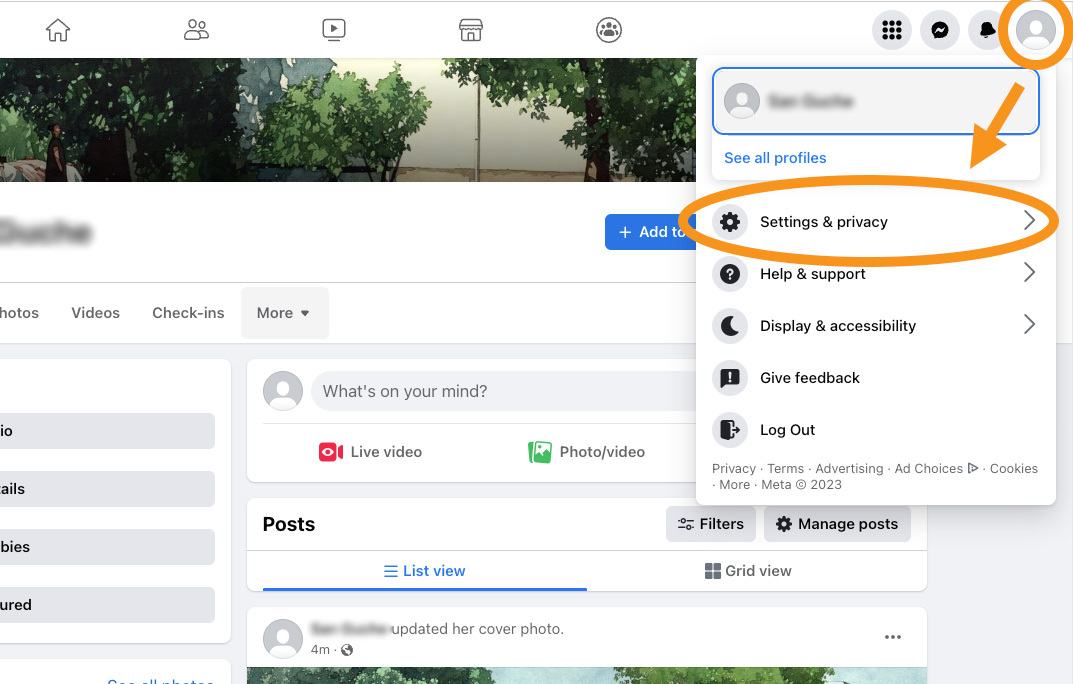1073x684 pixels.
Task: Expand Display & accessibility options
Action: [x=870, y=326]
